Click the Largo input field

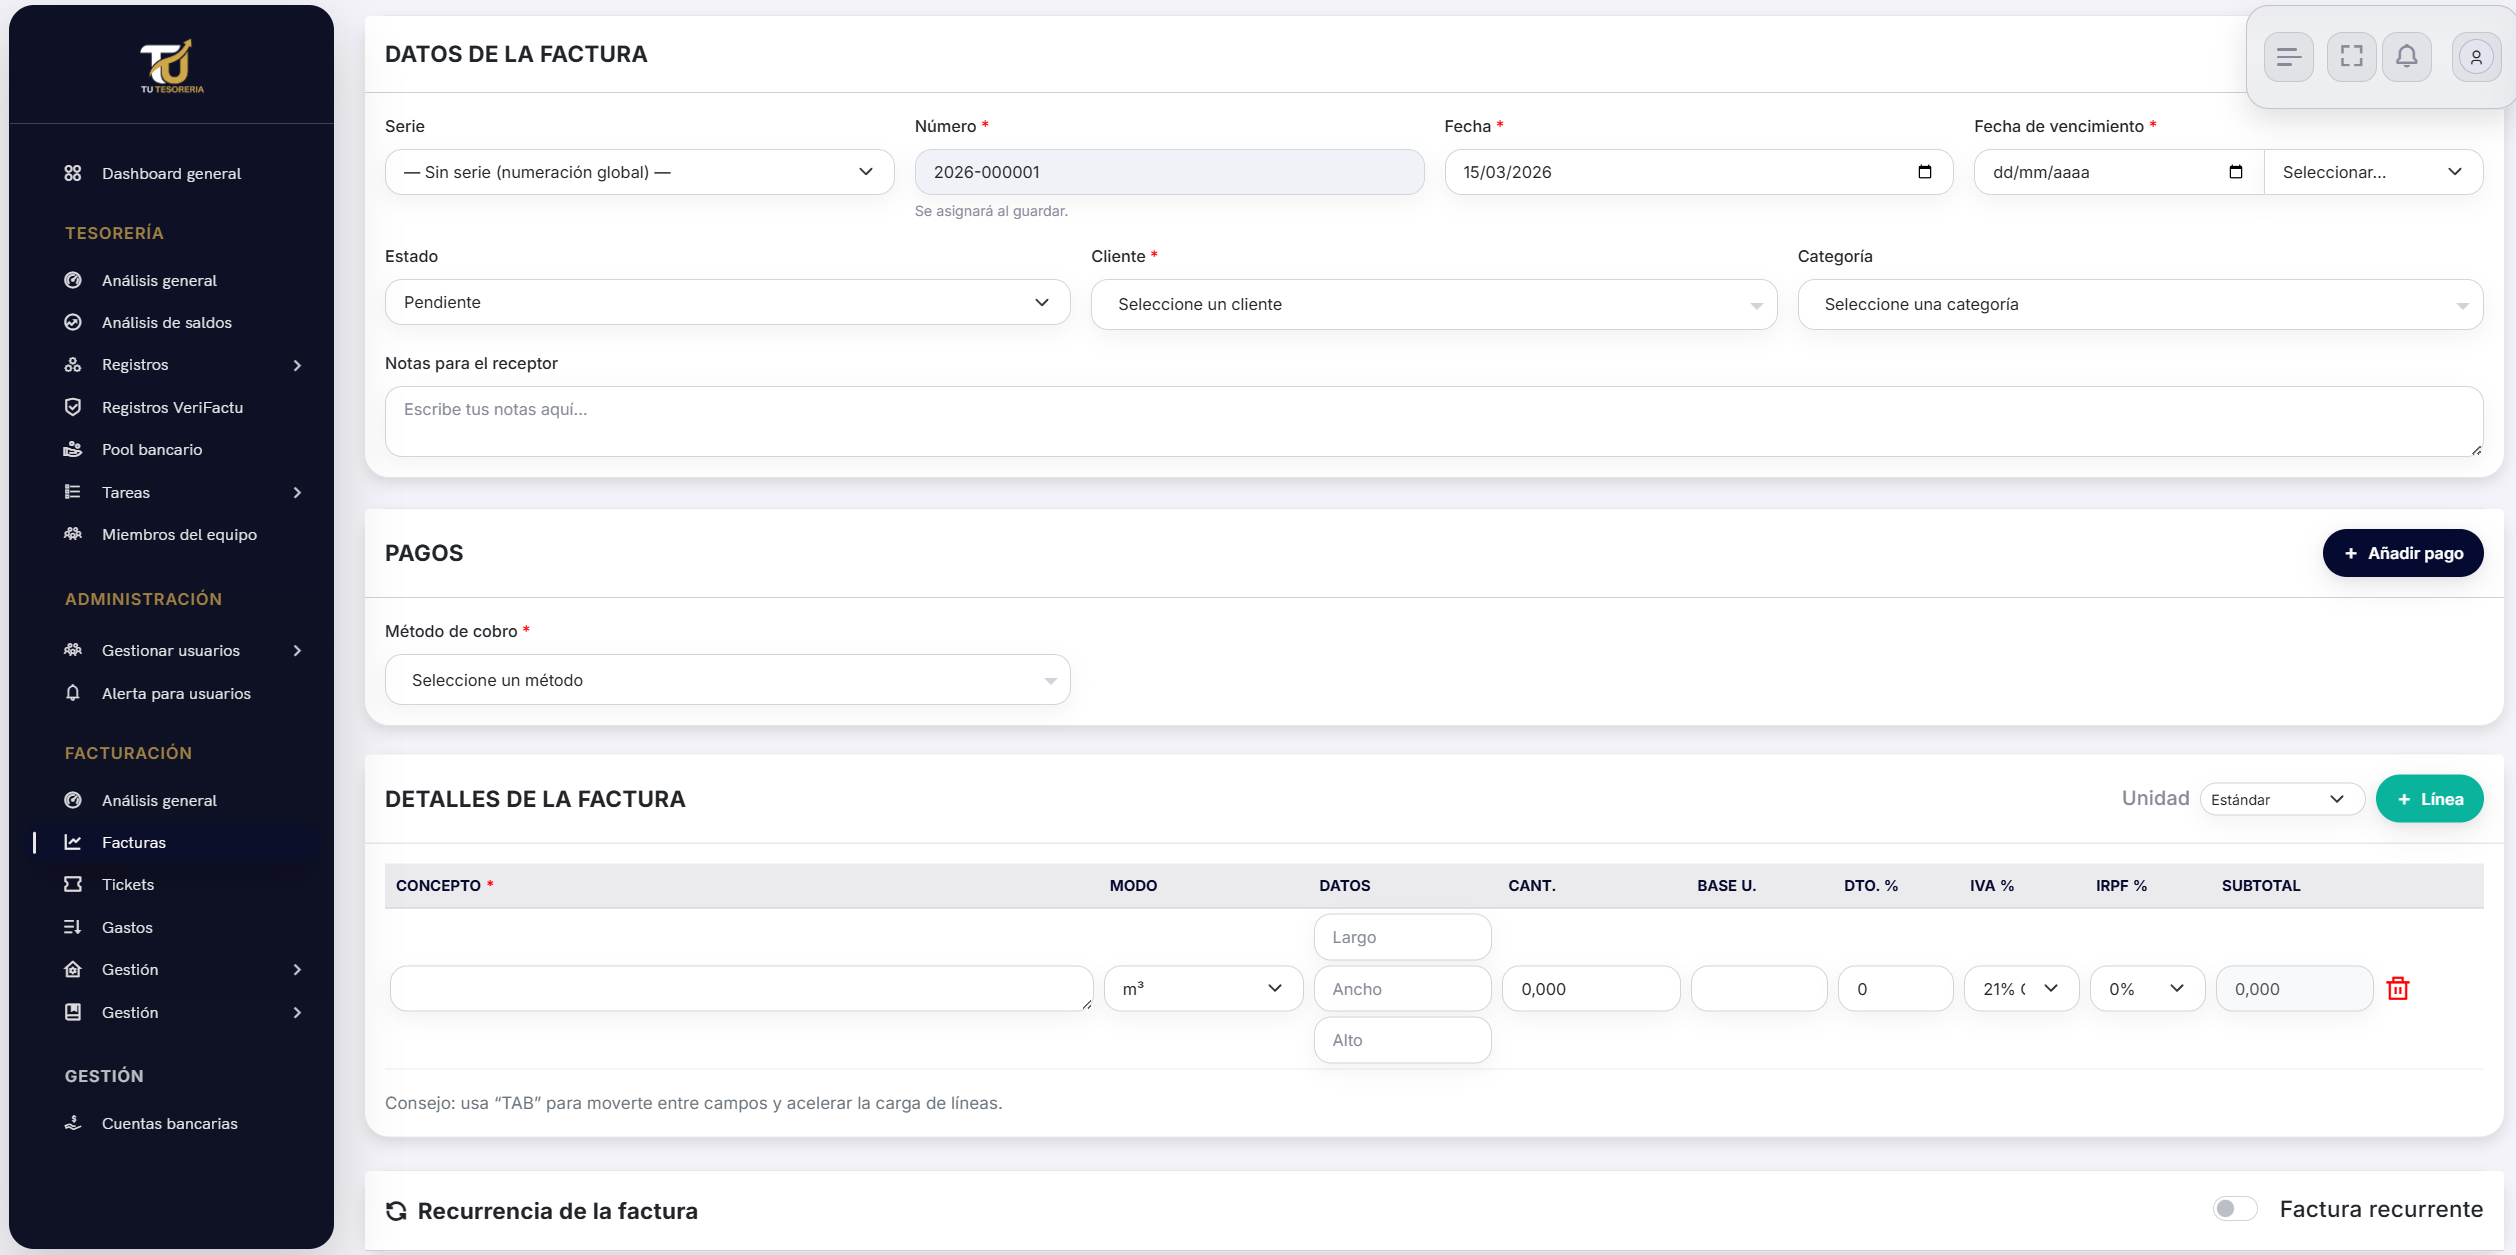point(1402,937)
